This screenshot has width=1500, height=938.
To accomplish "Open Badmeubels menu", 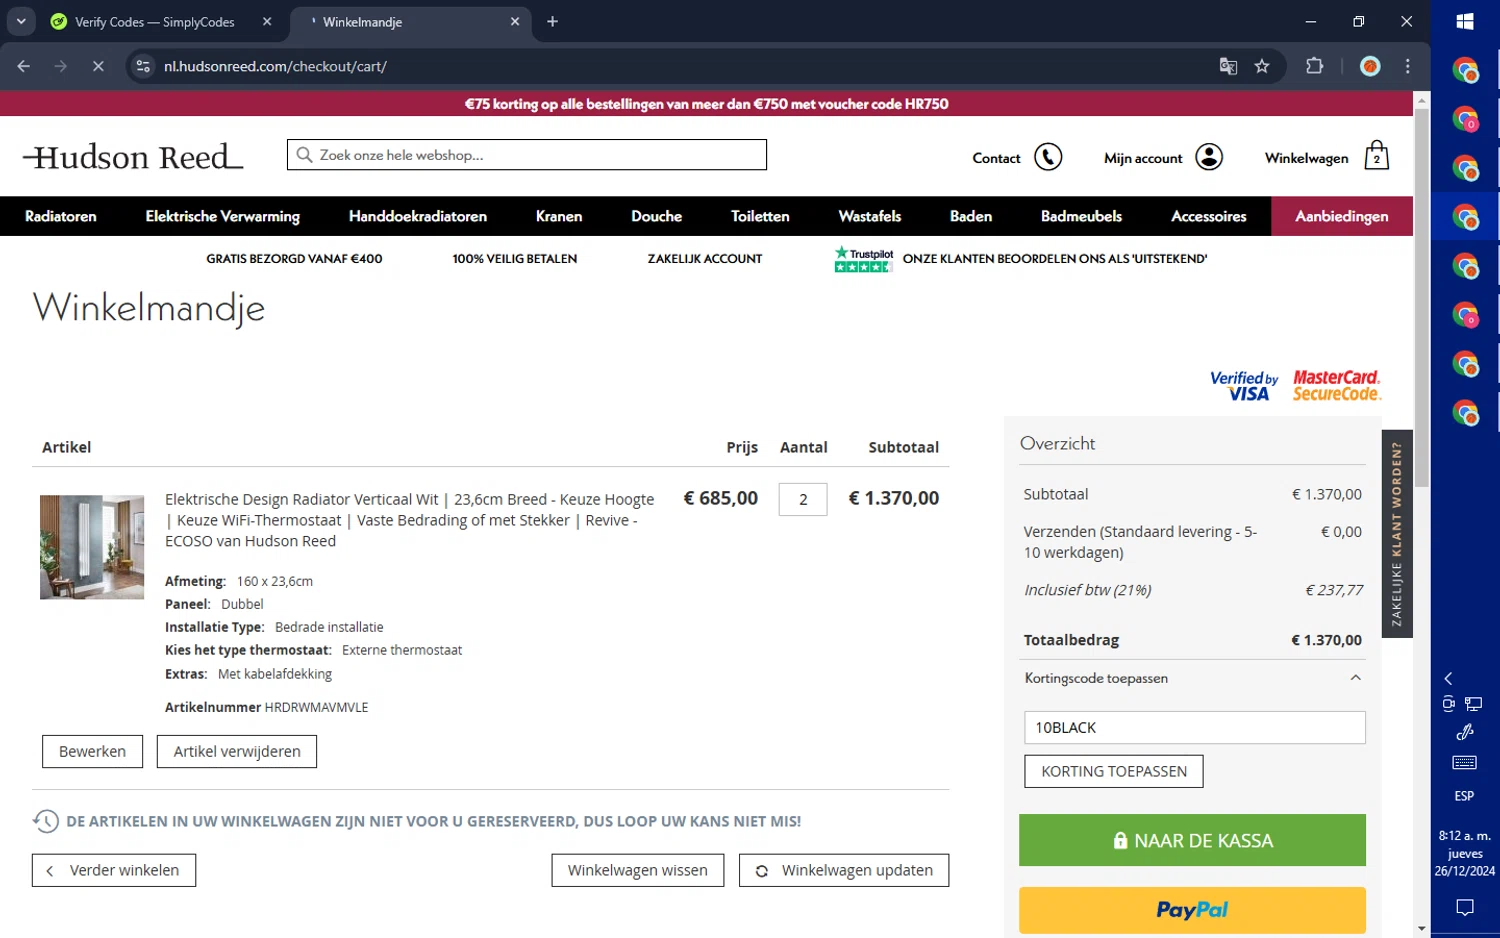I will tap(1081, 216).
